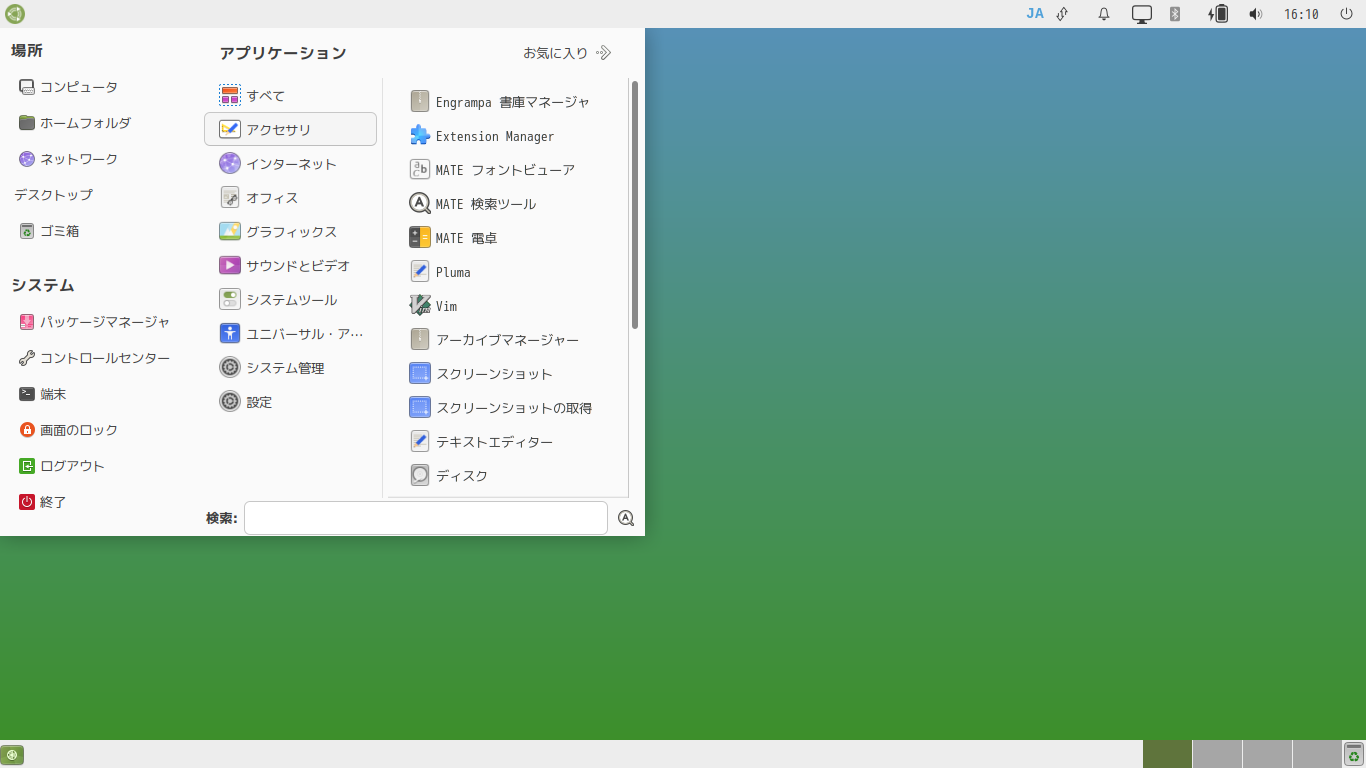Viewport: 1366px width, 768px height.
Task: Open the ホームフォルダ home folder
Action: [x=75, y=123]
